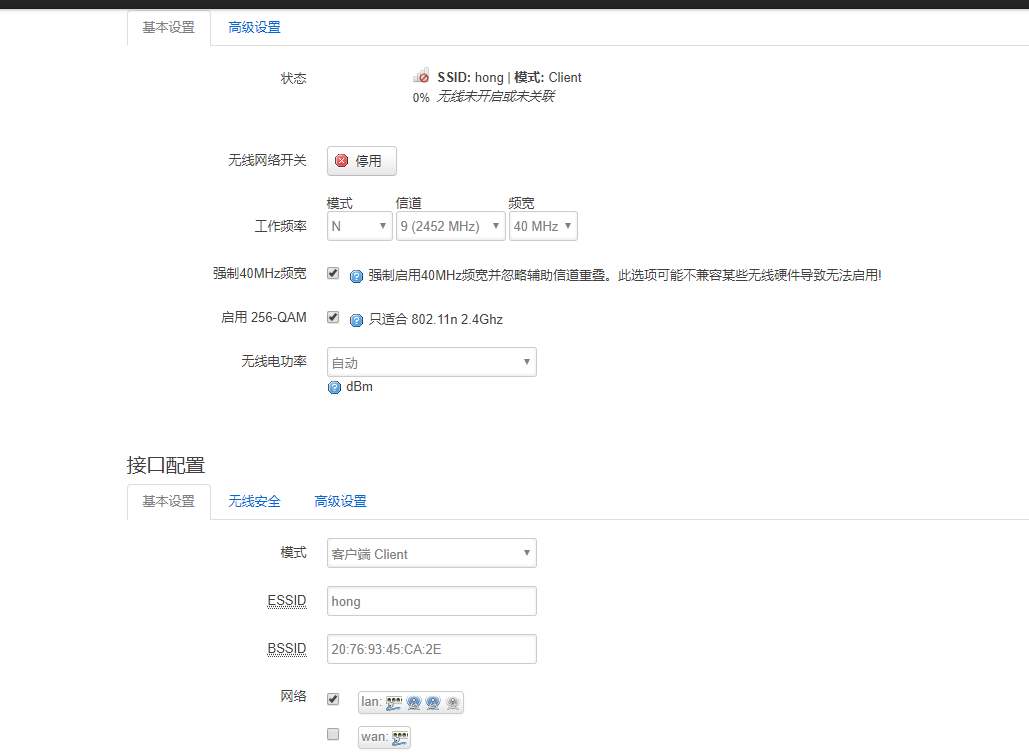Click inside the ESSID input field
This screenshot has height=755, width=1029.
(x=431, y=601)
